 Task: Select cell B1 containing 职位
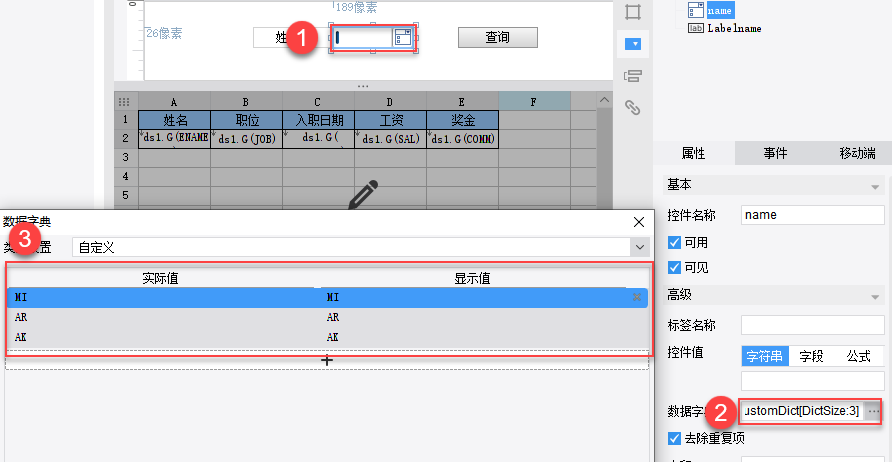[x=246, y=120]
